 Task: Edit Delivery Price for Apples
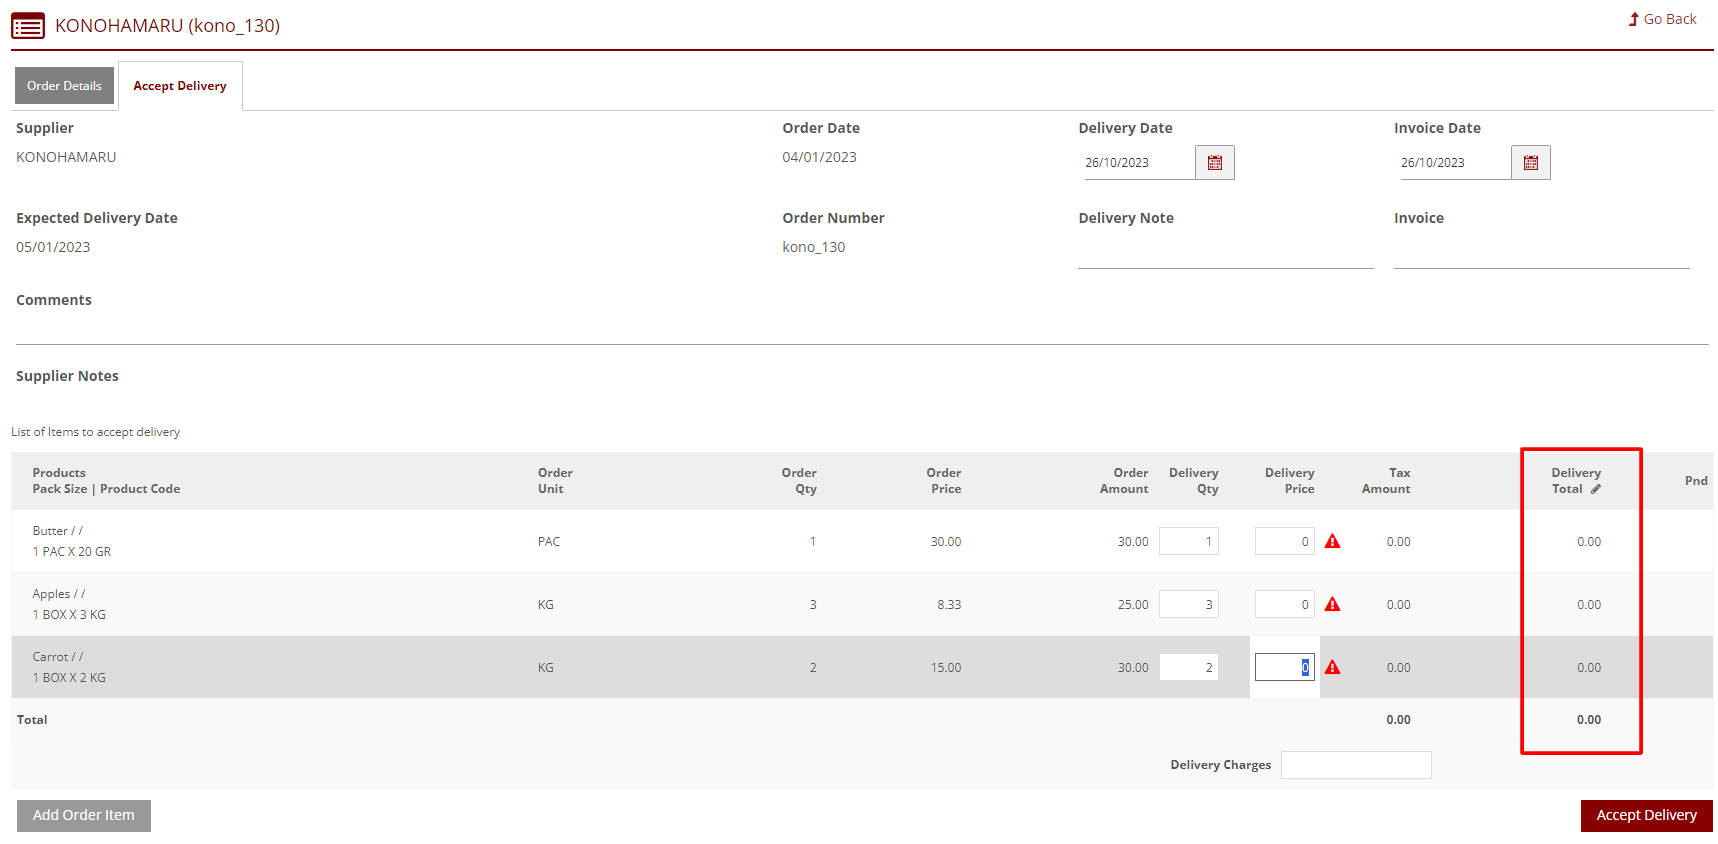click(x=1284, y=605)
